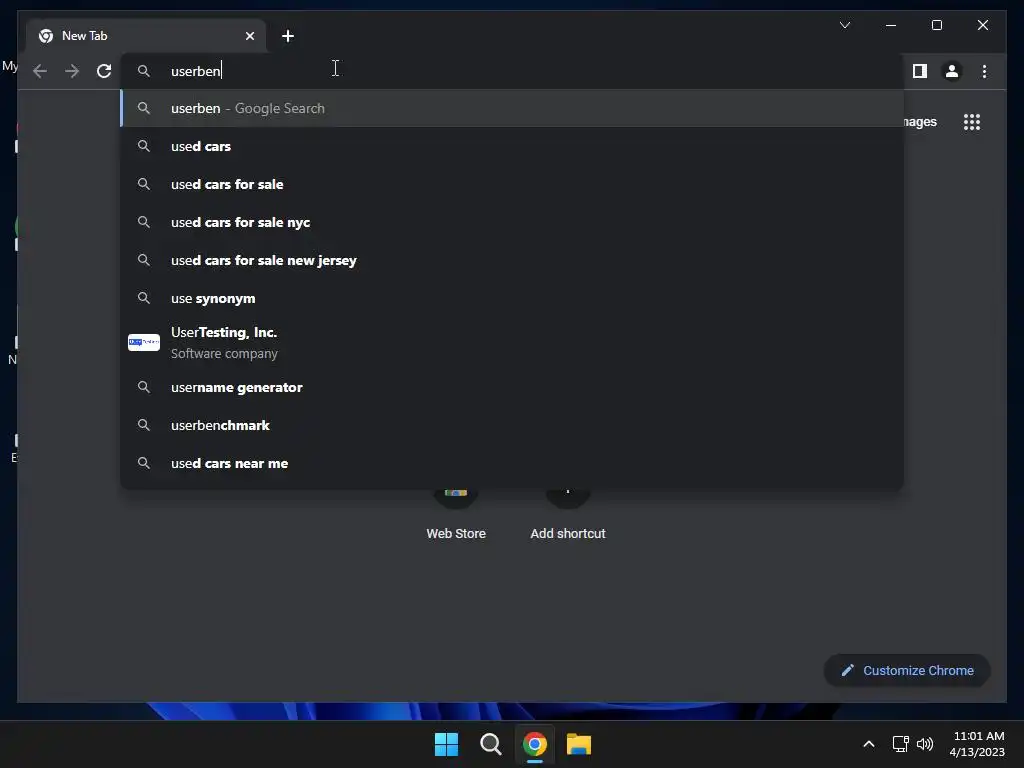
Task: Open the Google apps grid icon
Action: pos(972,122)
